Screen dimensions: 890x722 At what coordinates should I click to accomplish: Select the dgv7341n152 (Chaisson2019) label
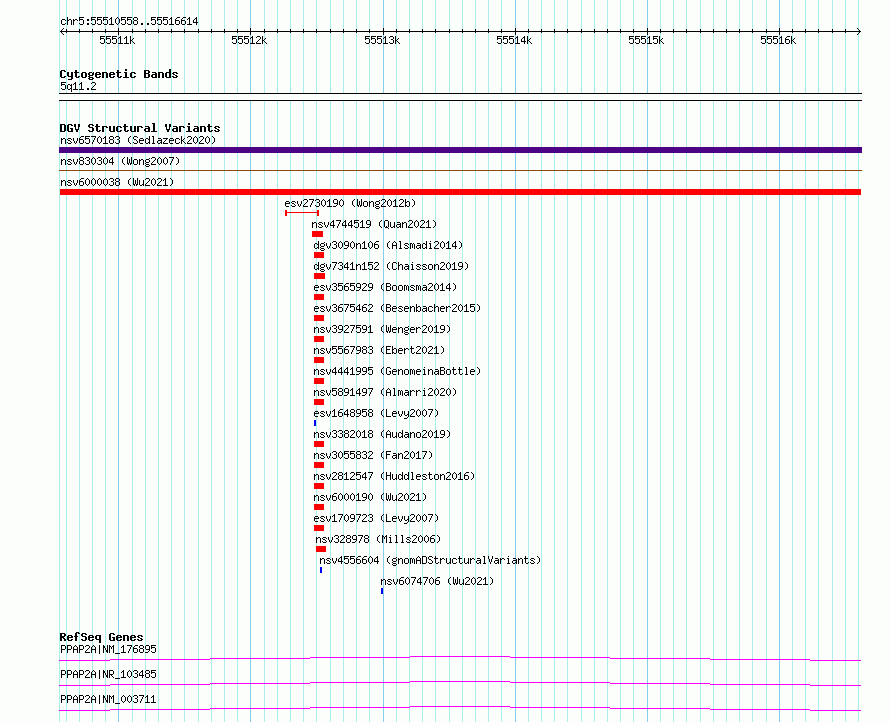(391, 266)
